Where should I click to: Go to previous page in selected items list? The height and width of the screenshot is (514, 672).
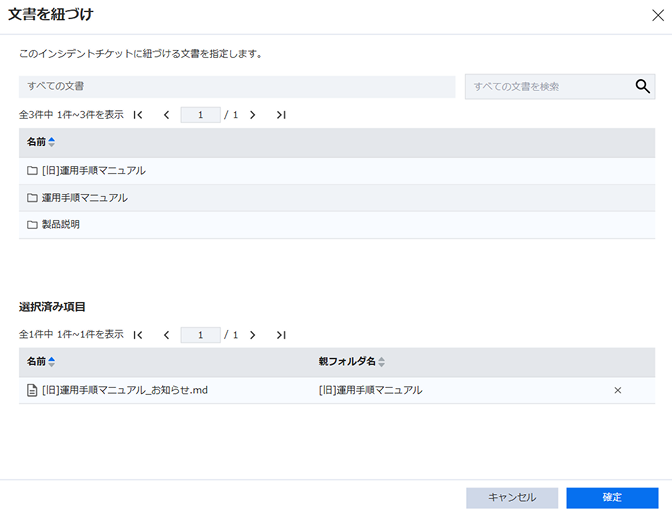[166, 335]
